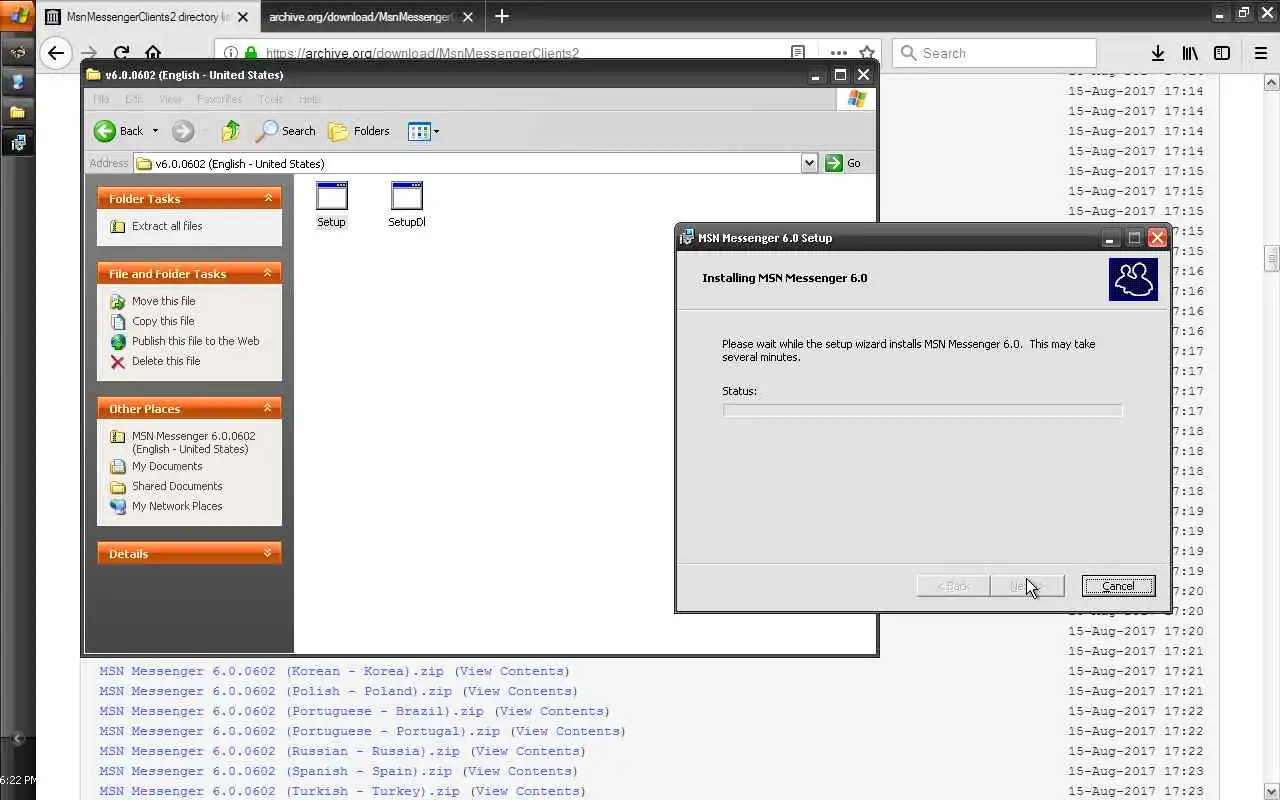Reload the archive.org page
The width and height of the screenshot is (1280, 800).
pos(121,53)
